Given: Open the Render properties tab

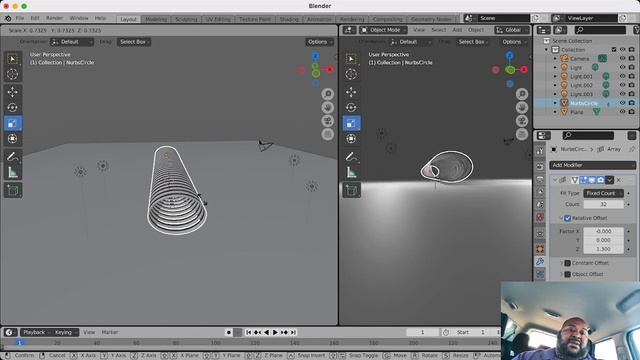Looking at the screenshot, I should point(540,167).
